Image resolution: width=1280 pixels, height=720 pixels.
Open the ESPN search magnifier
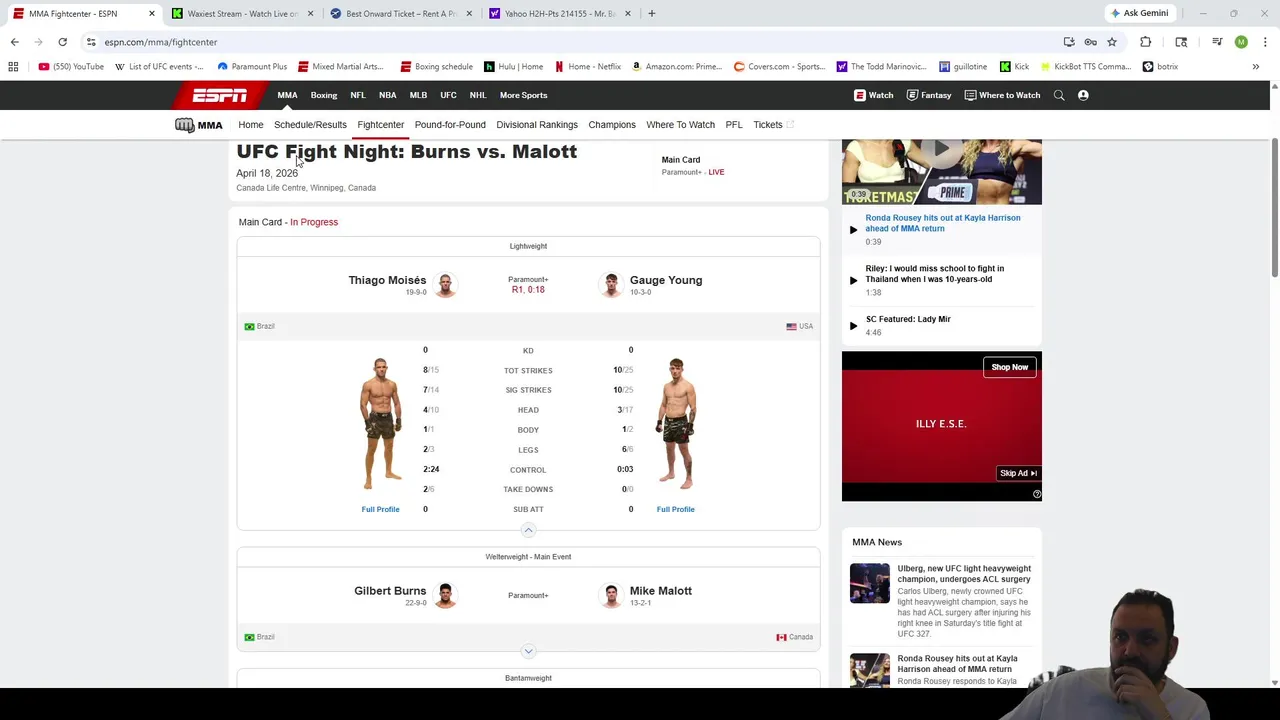coord(1059,95)
